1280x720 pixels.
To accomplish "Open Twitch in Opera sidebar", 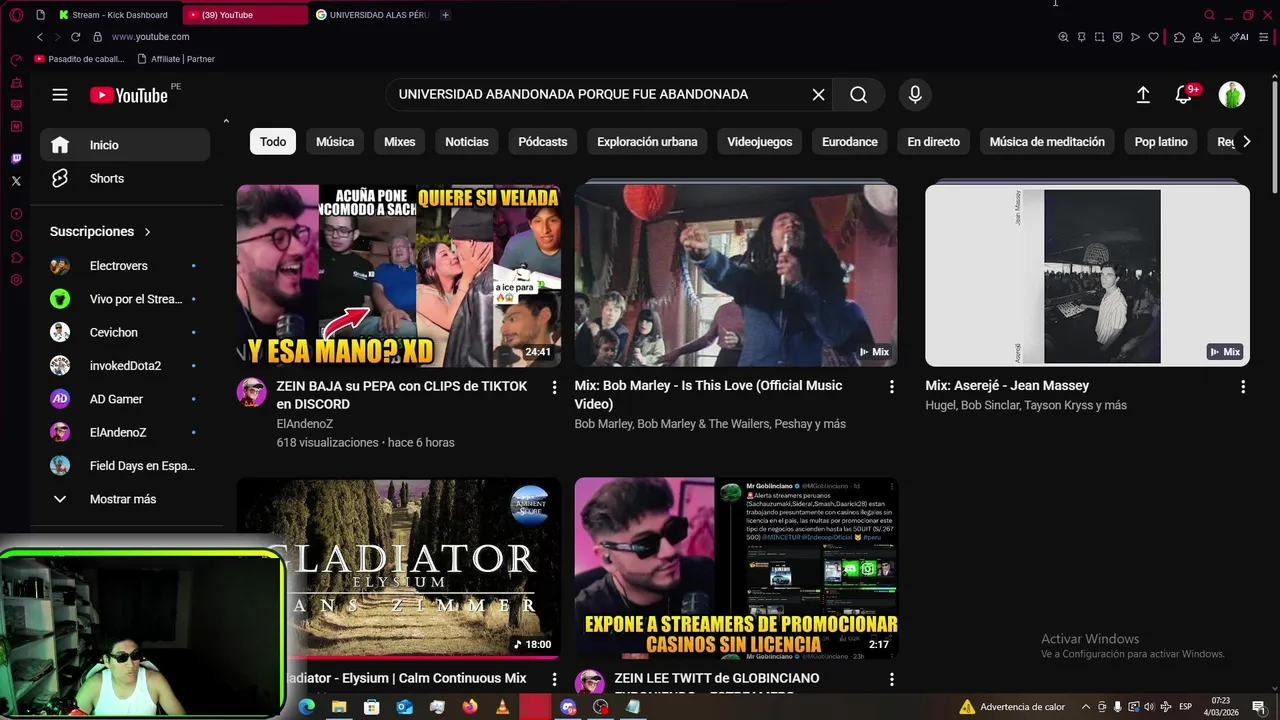I will click(x=16, y=159).
